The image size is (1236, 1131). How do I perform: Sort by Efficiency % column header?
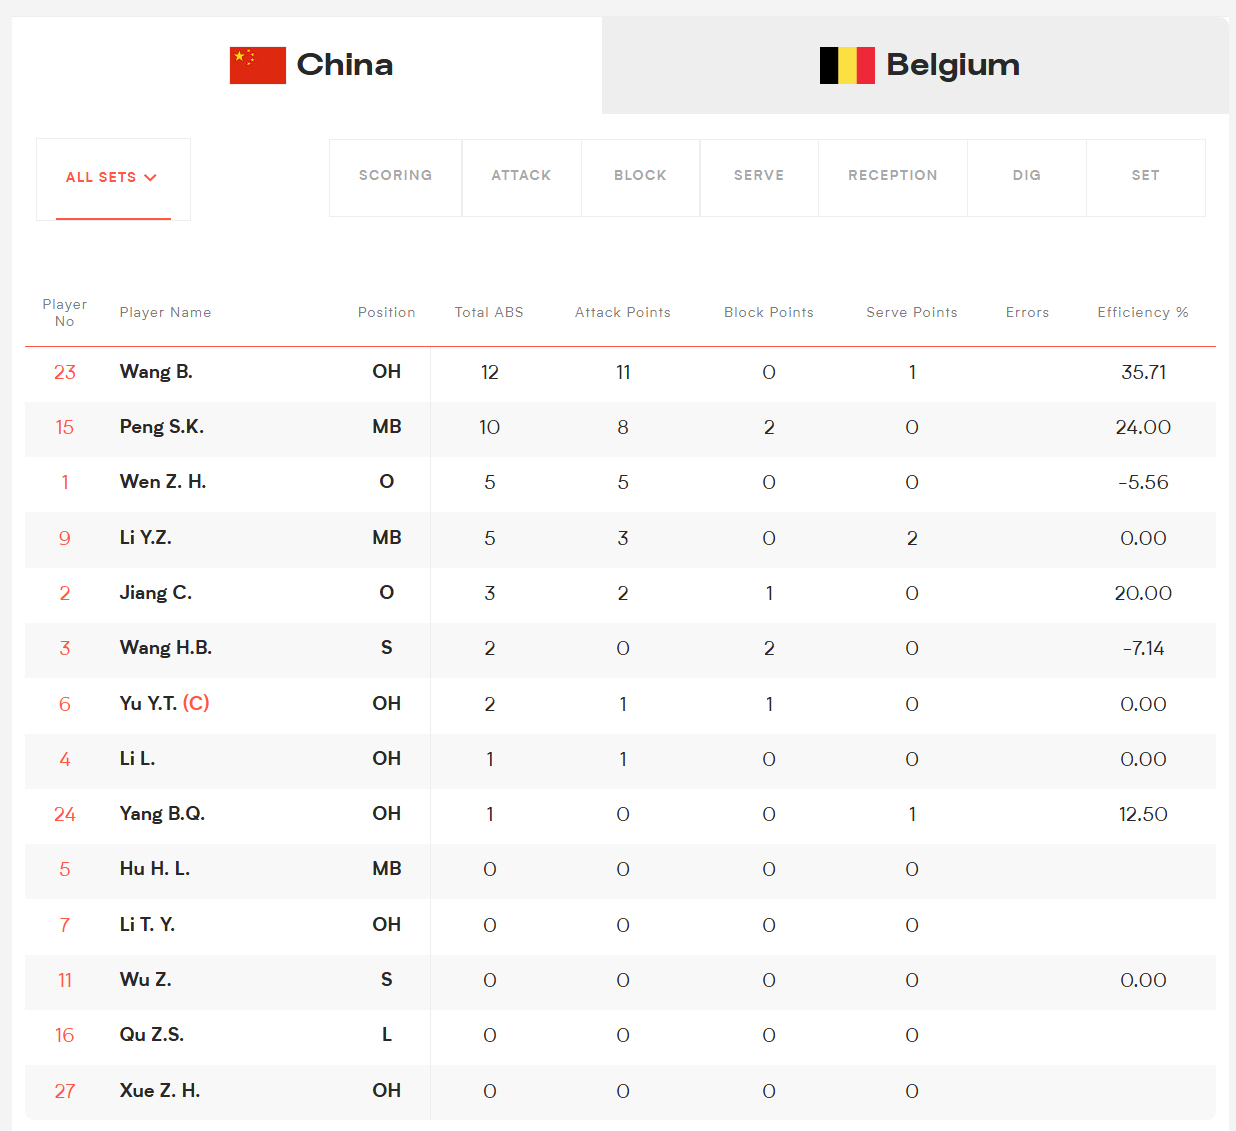pos(1143,313)
